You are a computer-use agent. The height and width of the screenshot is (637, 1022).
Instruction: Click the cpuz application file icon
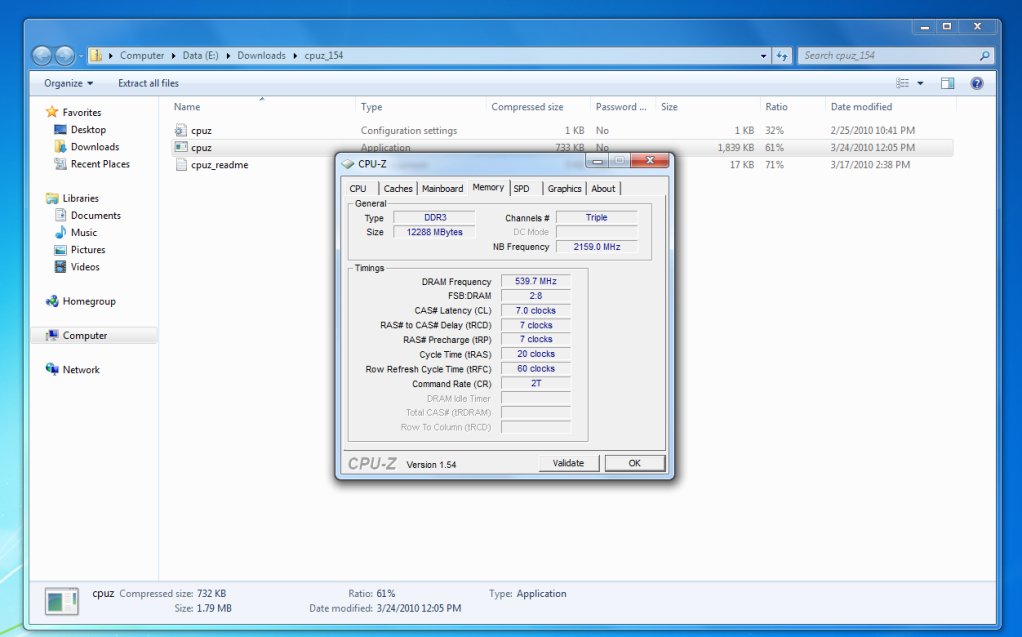181,147
